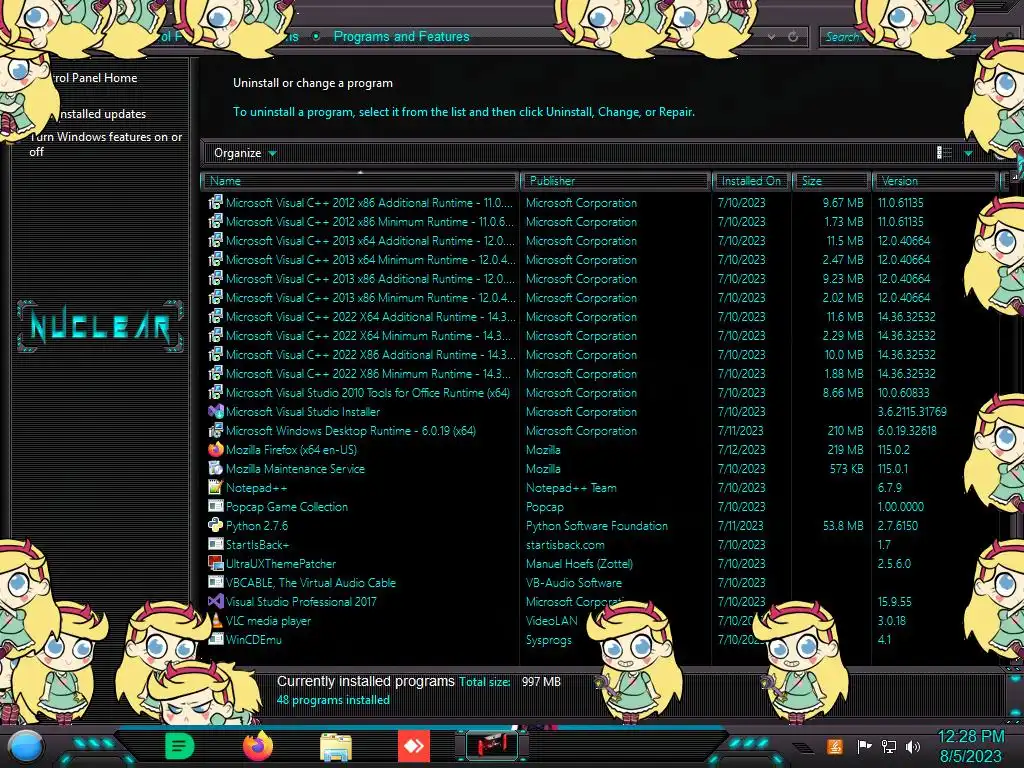This screenshot has height=768, width=1024.
Task: Open the green notes app on taskbar
Action: click(179, 746)
